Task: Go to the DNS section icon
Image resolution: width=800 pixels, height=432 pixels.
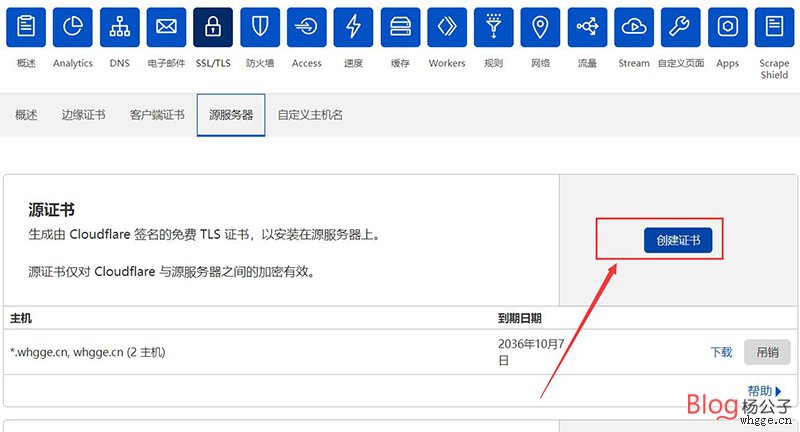Action: pyautogui.click(x=119, y=27)
